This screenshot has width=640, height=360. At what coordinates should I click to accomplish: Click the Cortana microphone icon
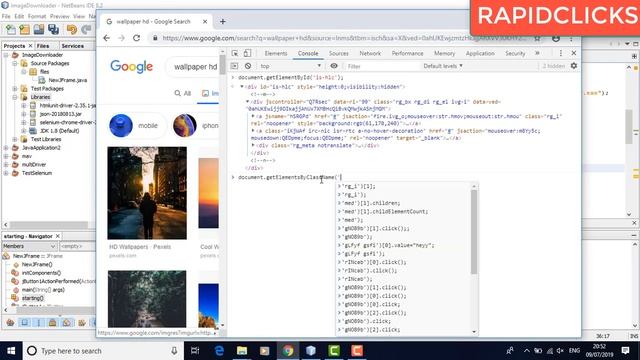coord(174,351)
